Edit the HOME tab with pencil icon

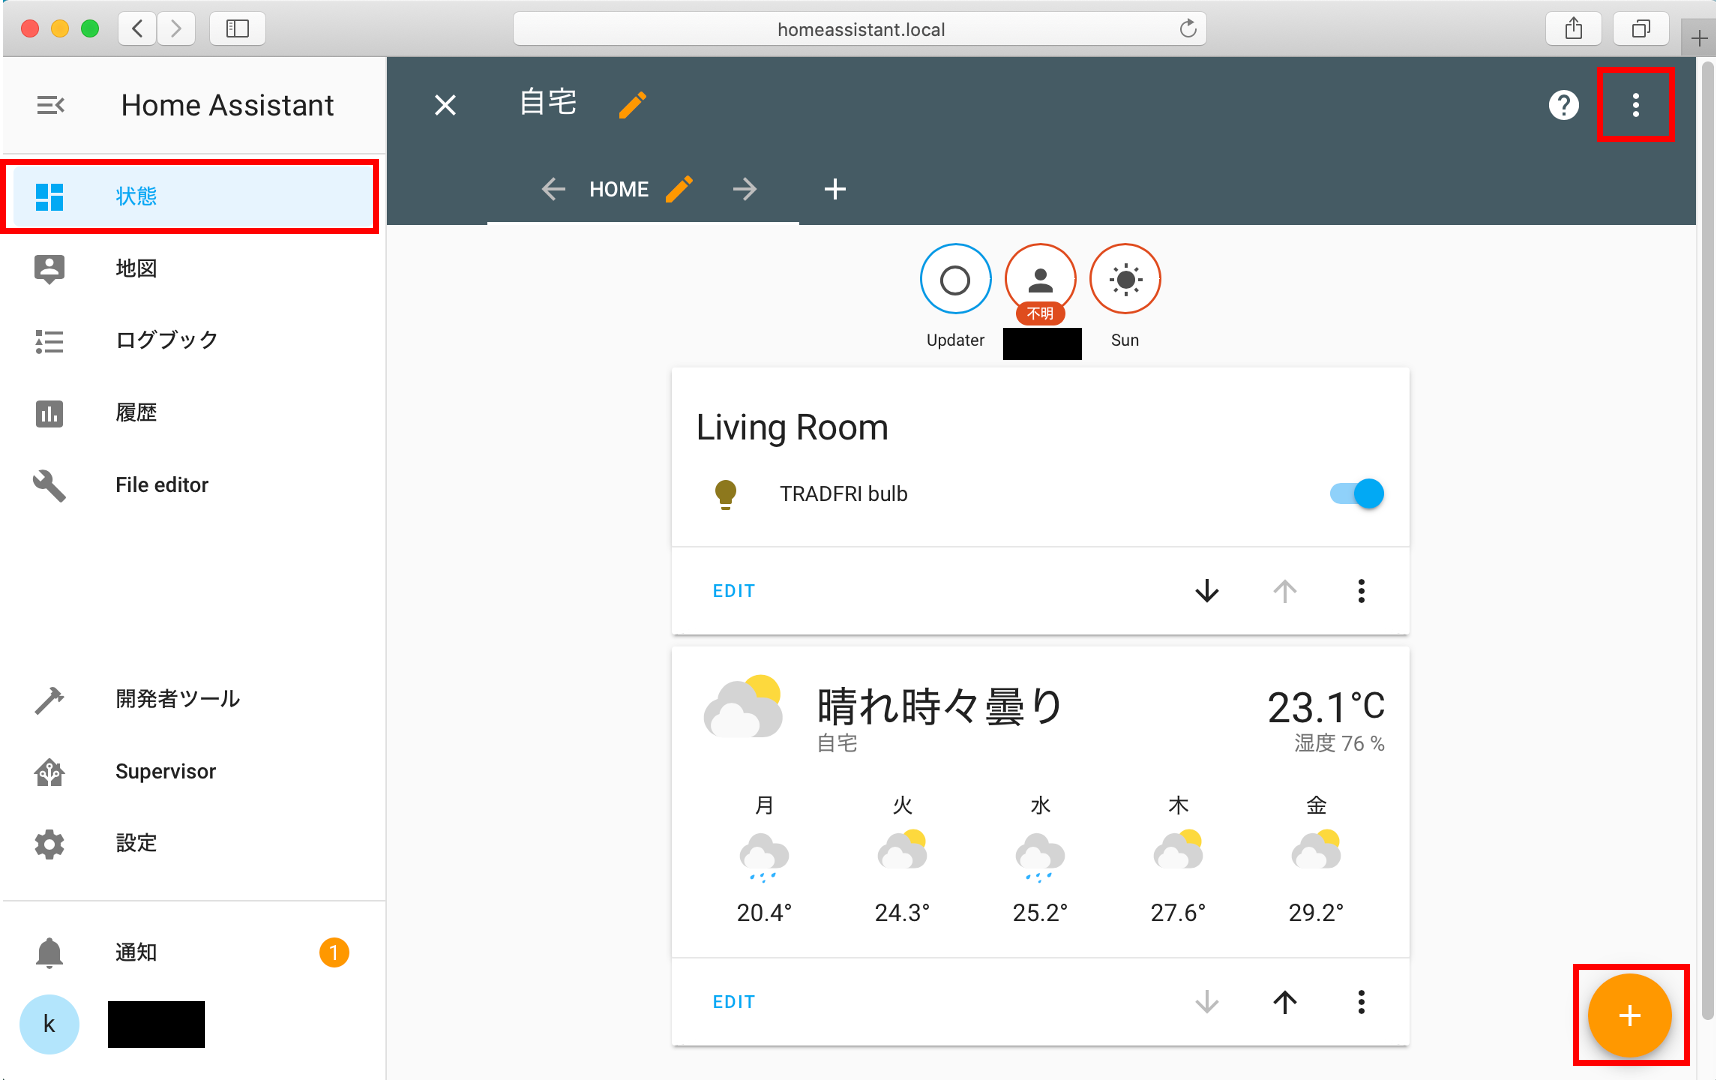tap(679, 189)
